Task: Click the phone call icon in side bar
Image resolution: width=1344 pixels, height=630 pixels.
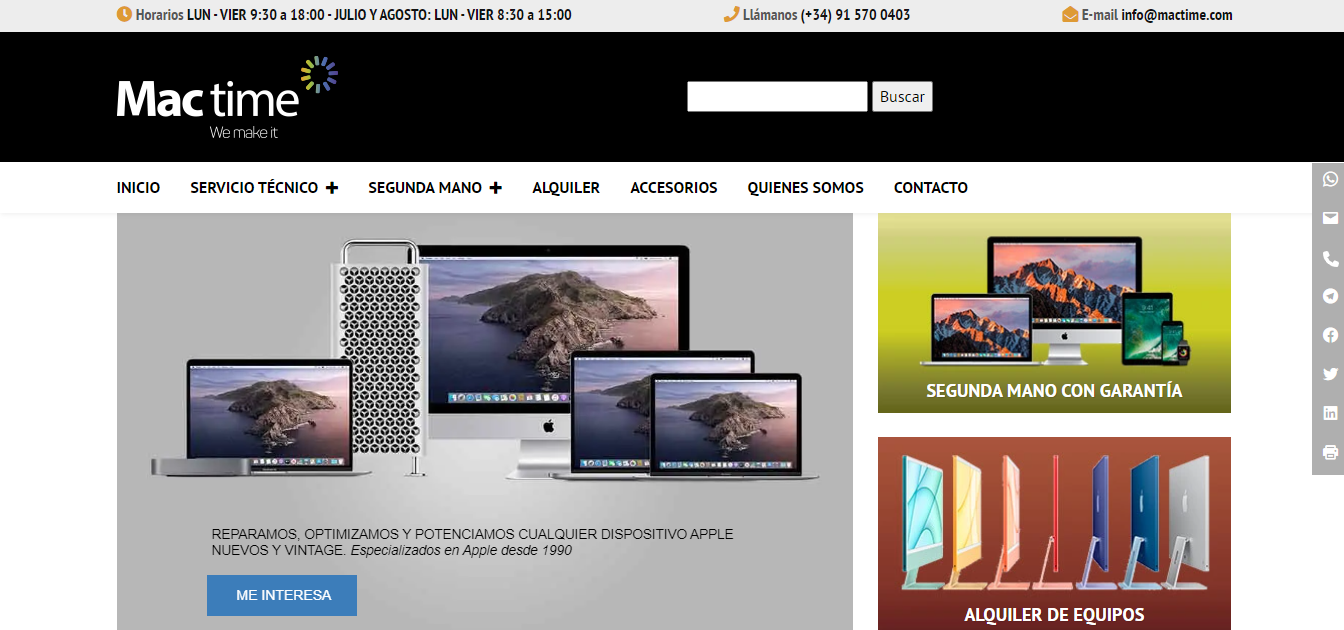Action: click(x=1330, y=258)
